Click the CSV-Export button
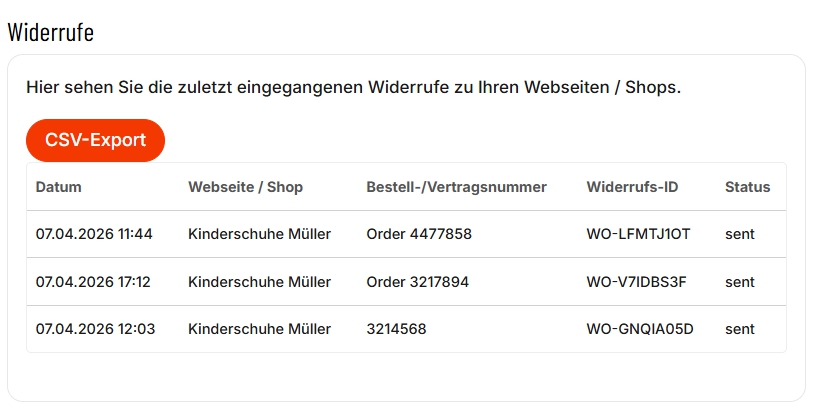Image resolution: width=813 pixels, height=410 pixels. [x=95, y=140]
